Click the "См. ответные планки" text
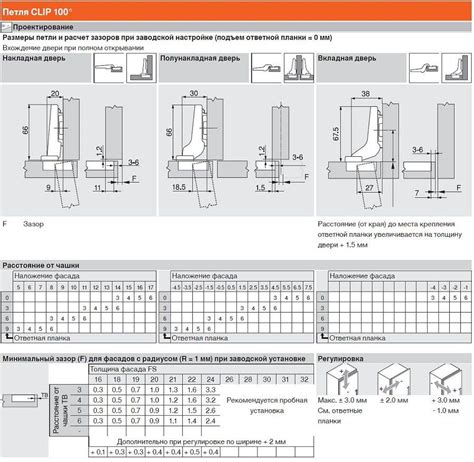Screen dimensions: 474x462 pyautogui.click(x=340, y=416)
